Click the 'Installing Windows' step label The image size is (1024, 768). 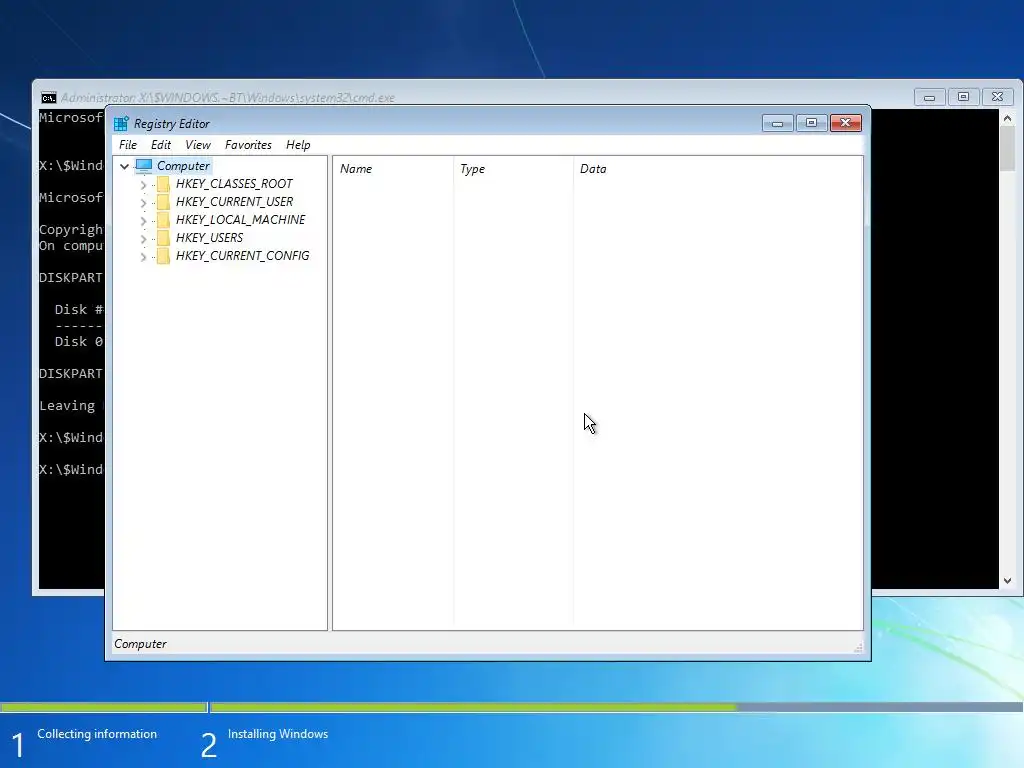(278, 734)
